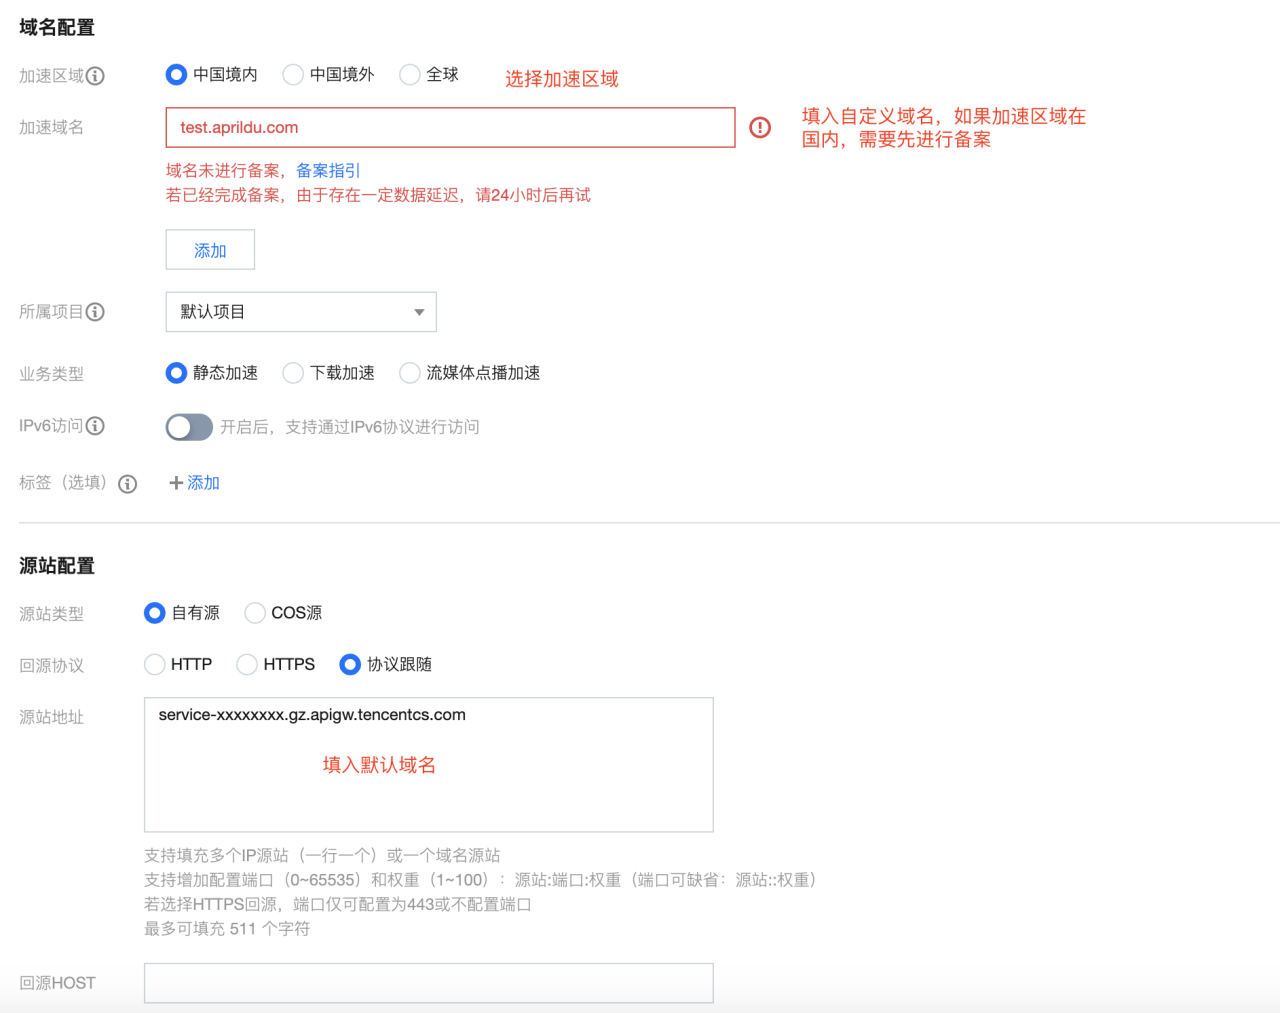Open the 默认项目 project dropdown
The height and width of the screenshot is (1013, 1280).
tap(300, 311)
